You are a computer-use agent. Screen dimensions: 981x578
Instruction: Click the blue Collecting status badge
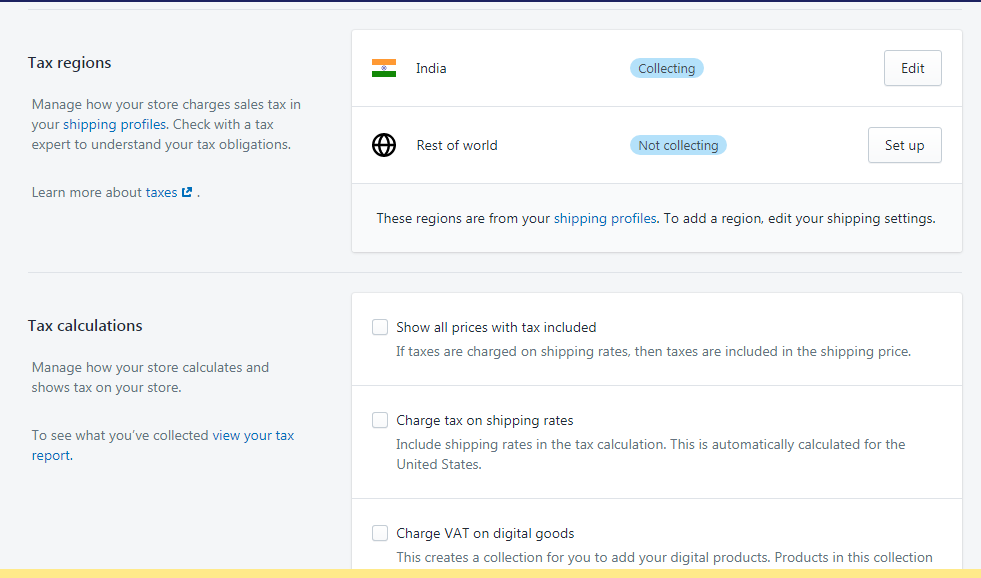(x=666, y=68)
